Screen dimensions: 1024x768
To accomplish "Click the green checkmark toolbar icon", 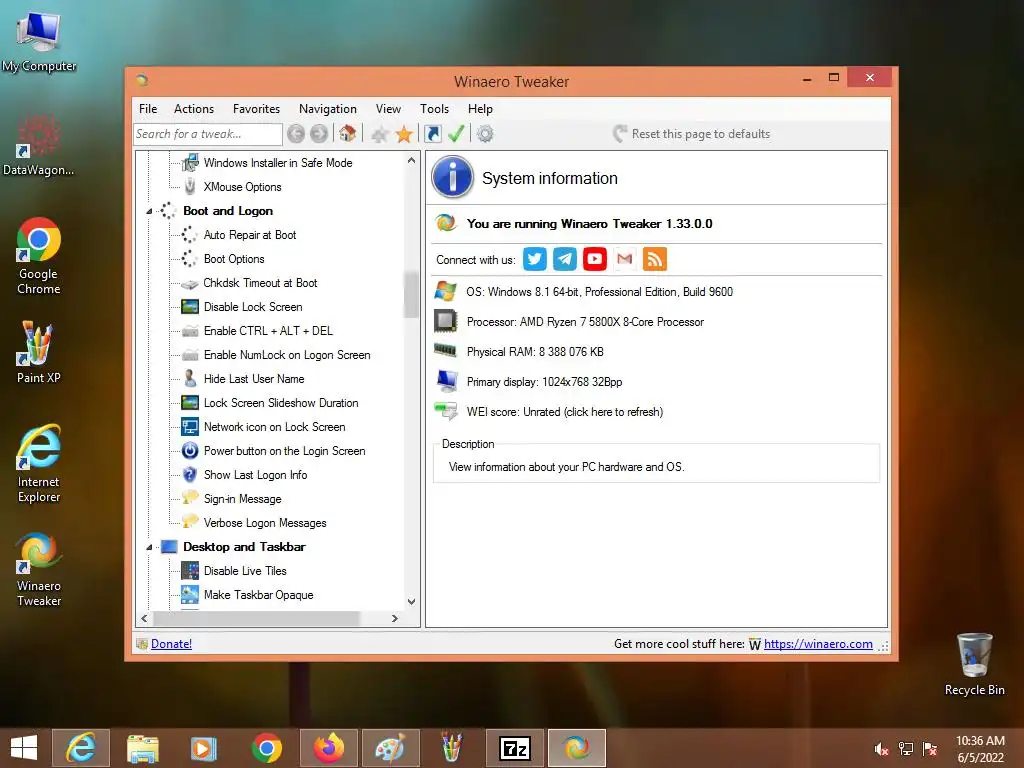I will 456,133.
